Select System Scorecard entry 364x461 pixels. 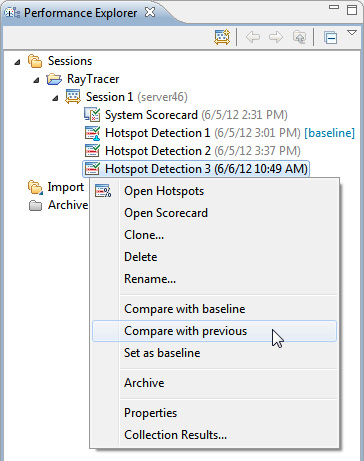click(x=196, y=115)
